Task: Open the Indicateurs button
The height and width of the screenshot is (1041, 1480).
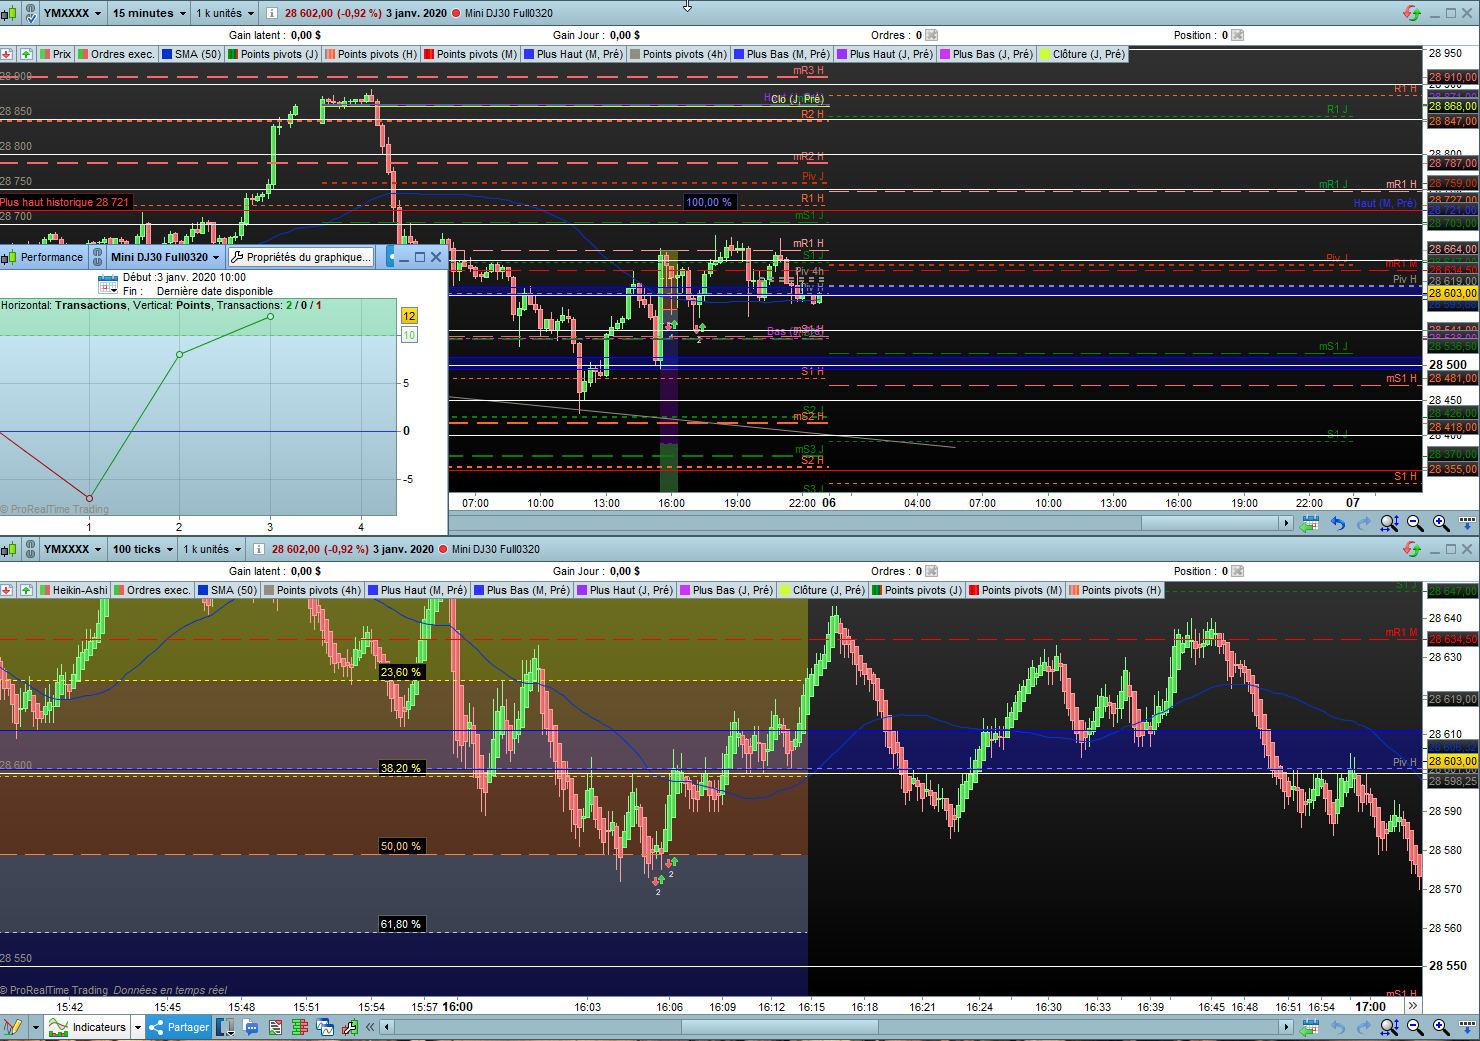Action: tap(88, 1027)
